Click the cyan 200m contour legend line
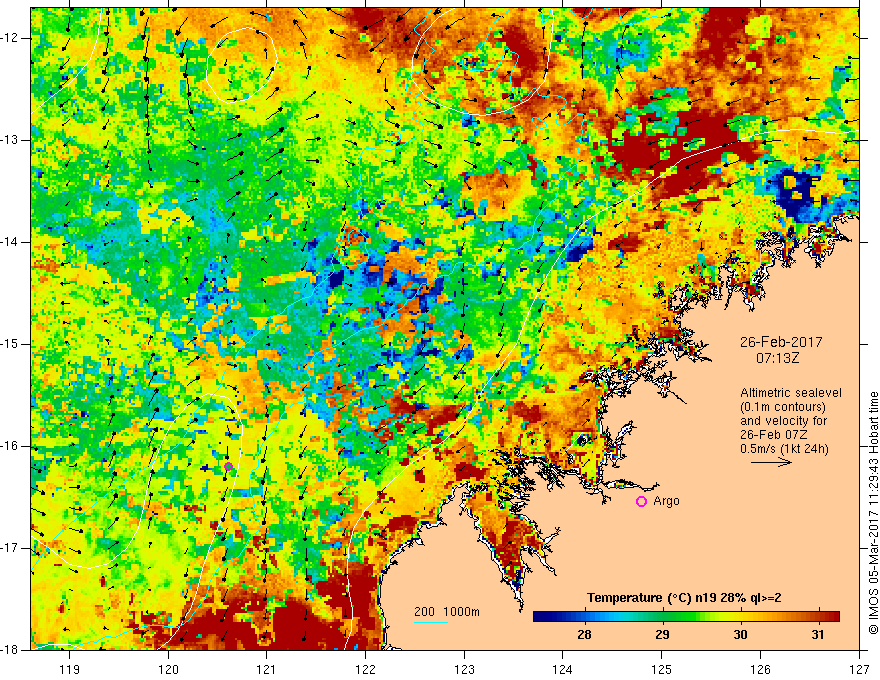This screenshot has height=680, width=880. 431,622
